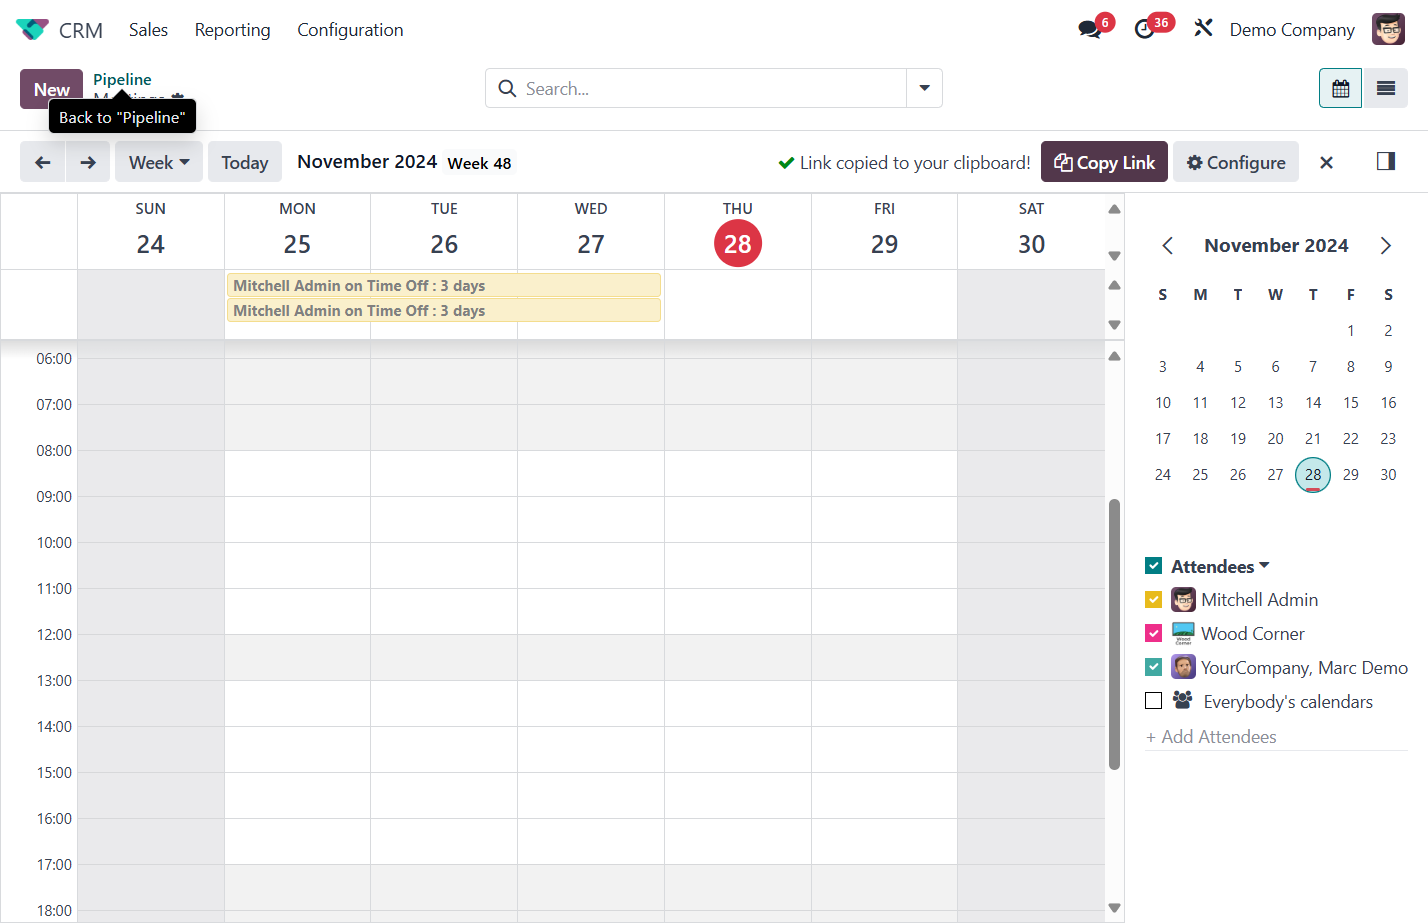Select November 15 in mini calendar
Screen dimensions: 1428x923
point(1351,403)
